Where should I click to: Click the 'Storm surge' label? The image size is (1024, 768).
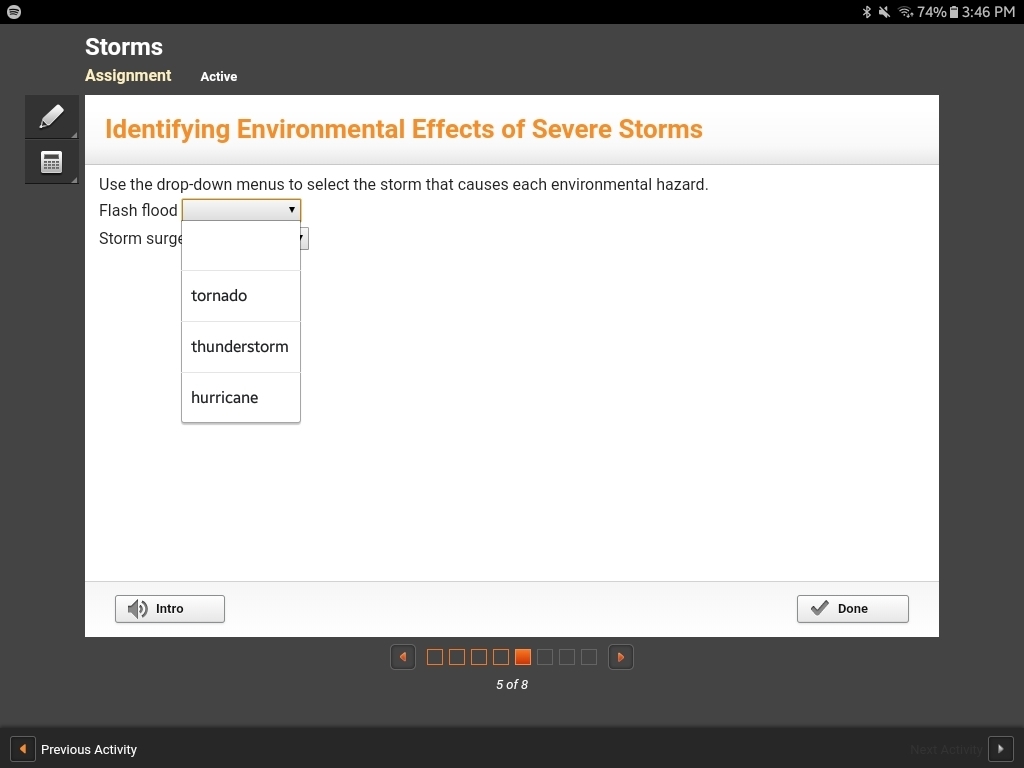(140, 238)
